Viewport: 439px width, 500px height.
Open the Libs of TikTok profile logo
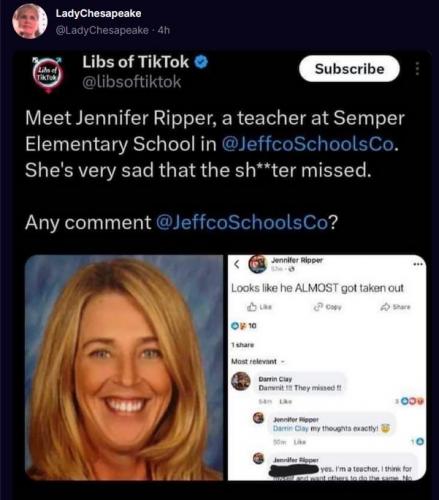pos(48,75)
